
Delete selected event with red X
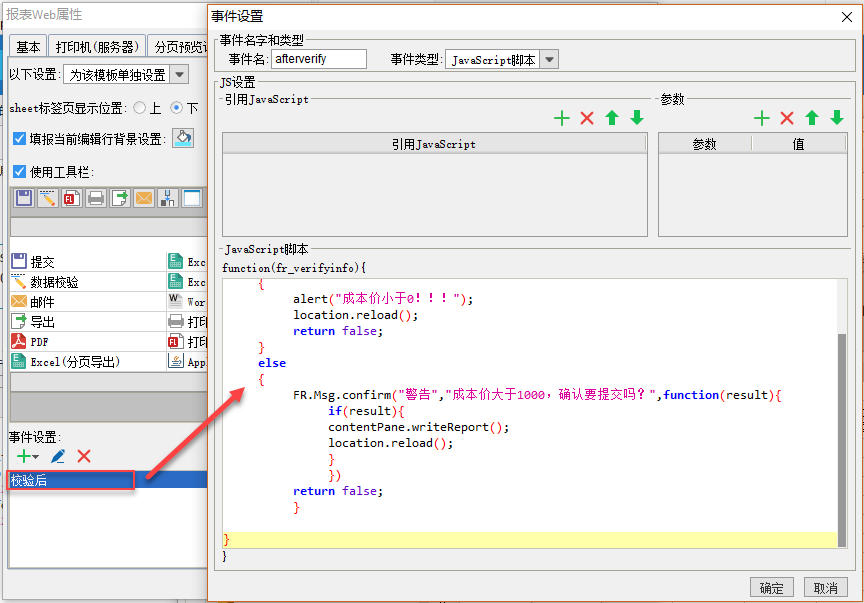point(84,456)
